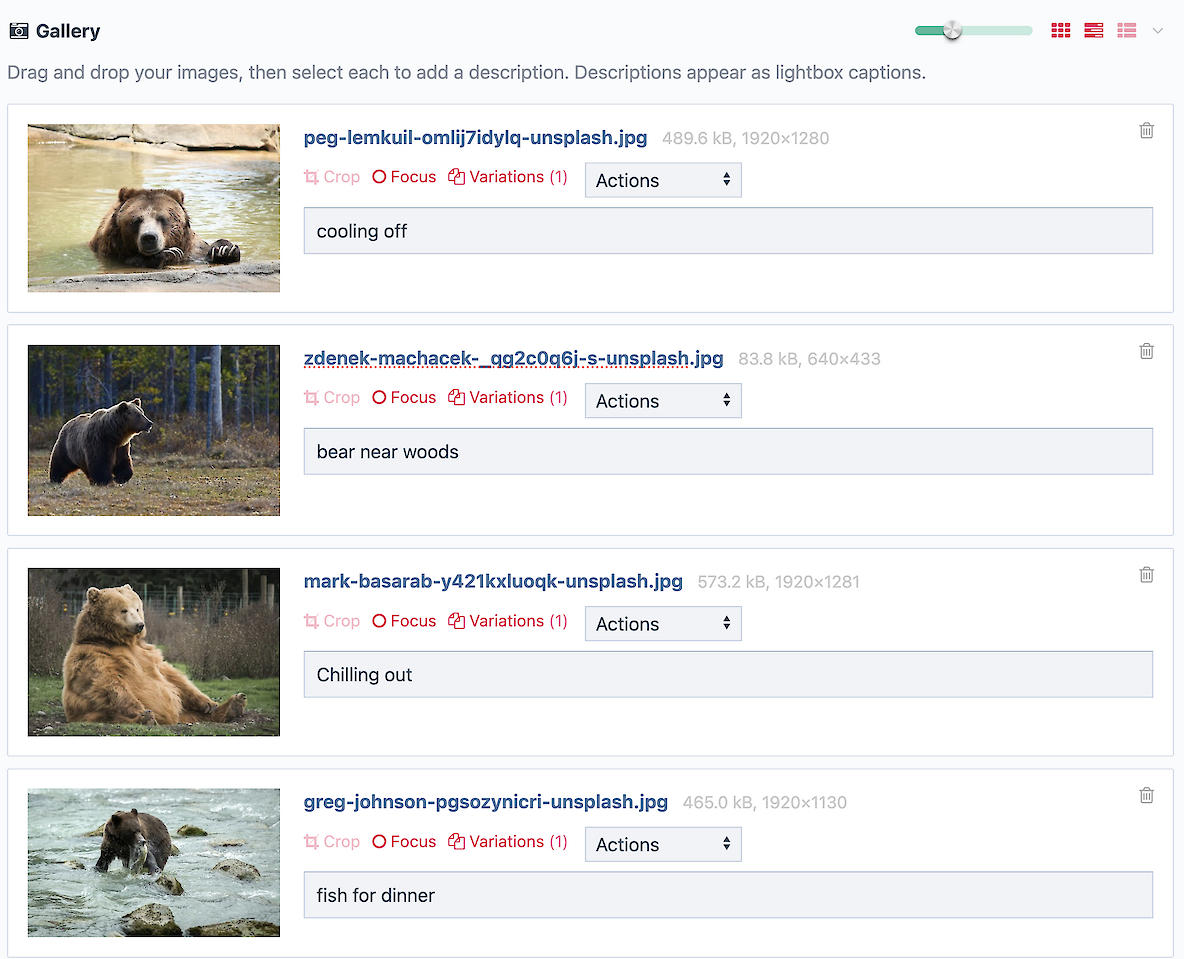Viewport: 1184px width, 959px height.
Task: Set Focus on the zdenek-machacek image
Action: click(404, 397)
